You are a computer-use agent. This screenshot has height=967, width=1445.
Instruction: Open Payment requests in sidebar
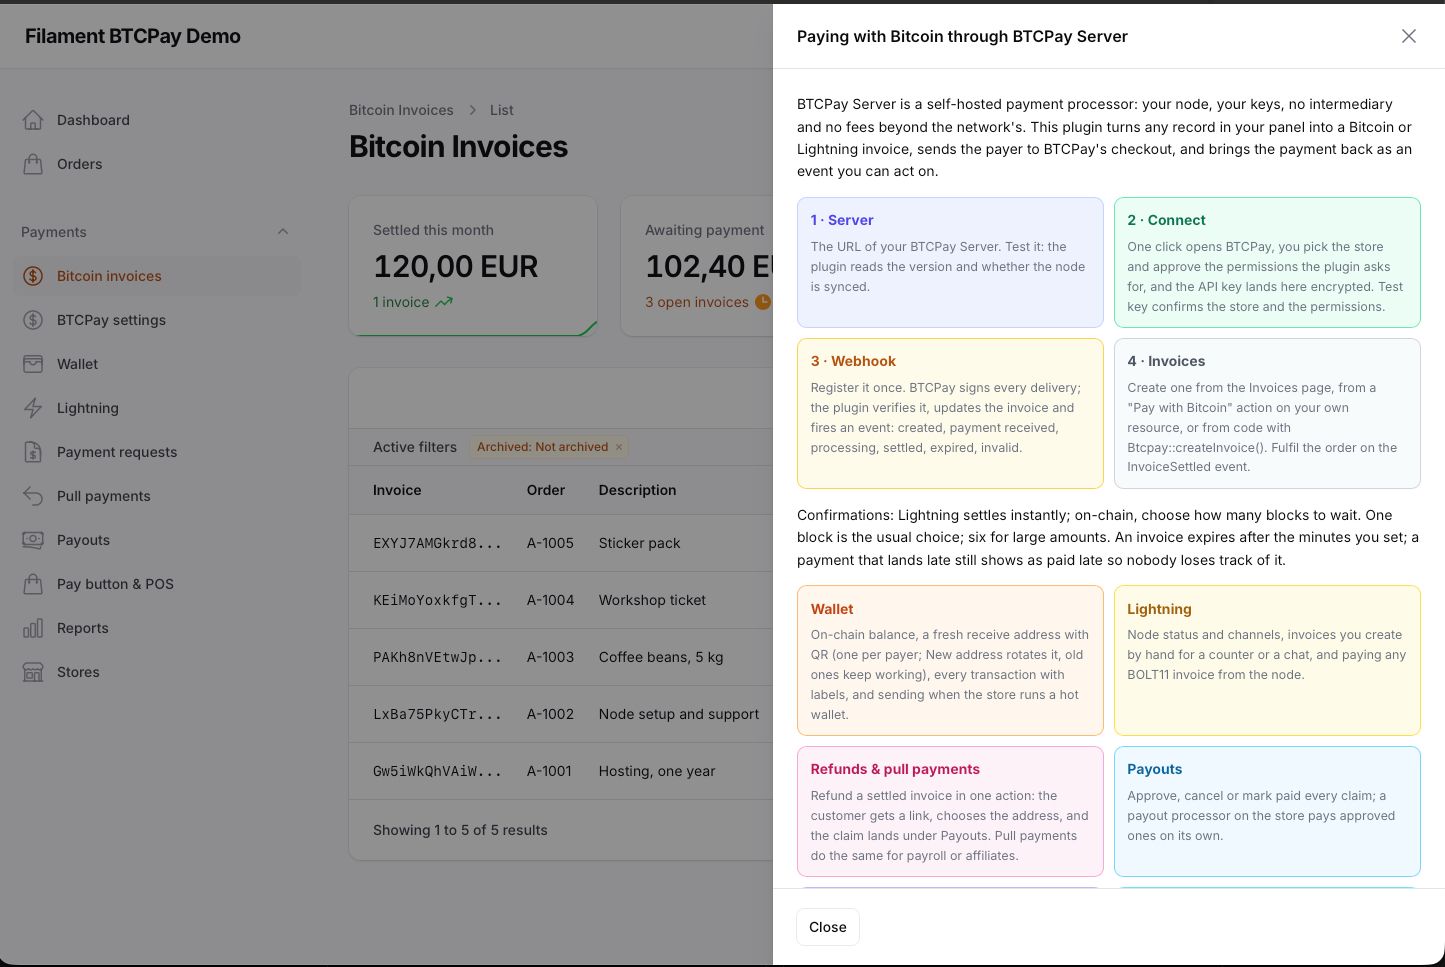156,452
